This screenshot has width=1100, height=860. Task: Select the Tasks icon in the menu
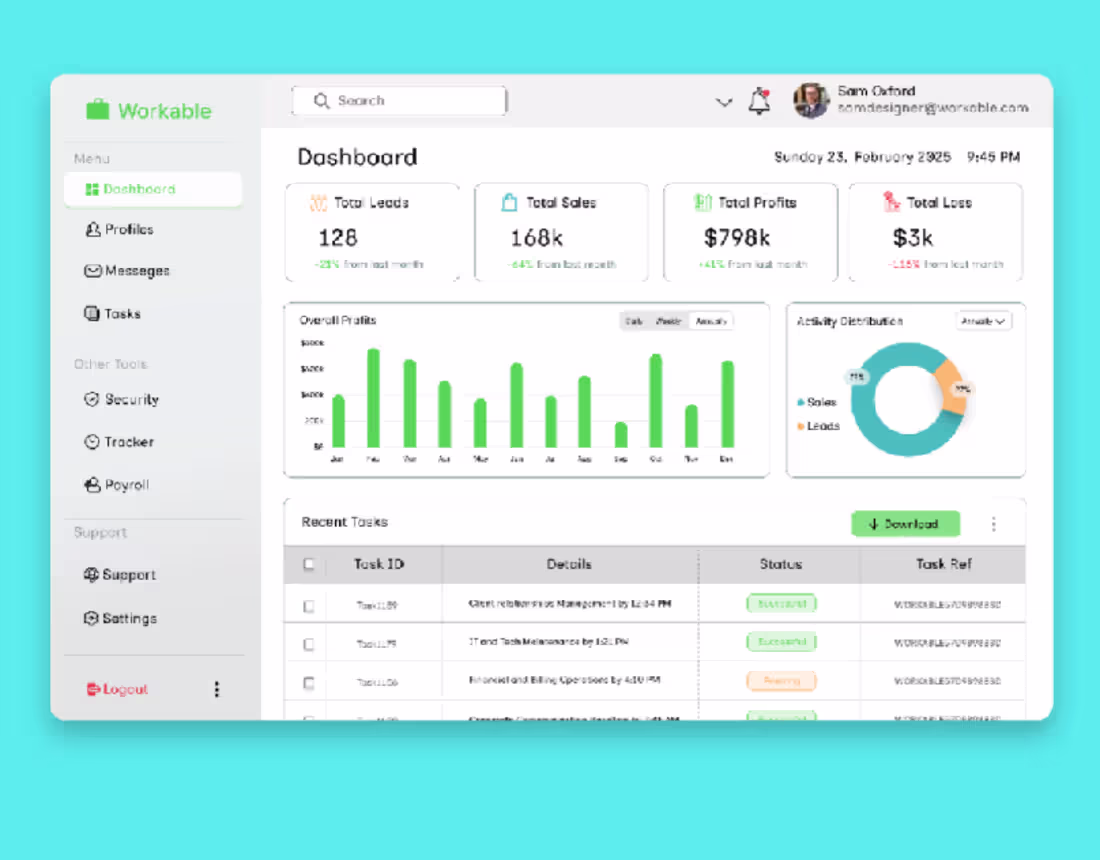click(x=90, y=313)
